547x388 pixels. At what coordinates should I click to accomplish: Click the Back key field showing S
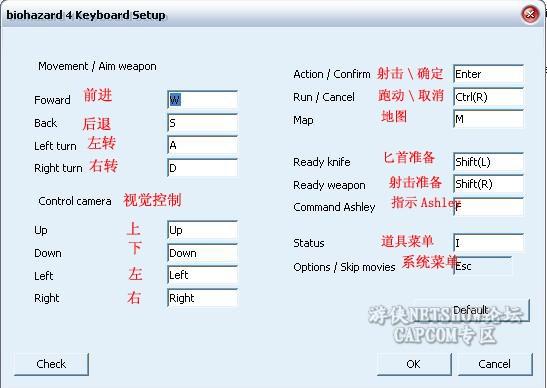[x=202, y=123]
